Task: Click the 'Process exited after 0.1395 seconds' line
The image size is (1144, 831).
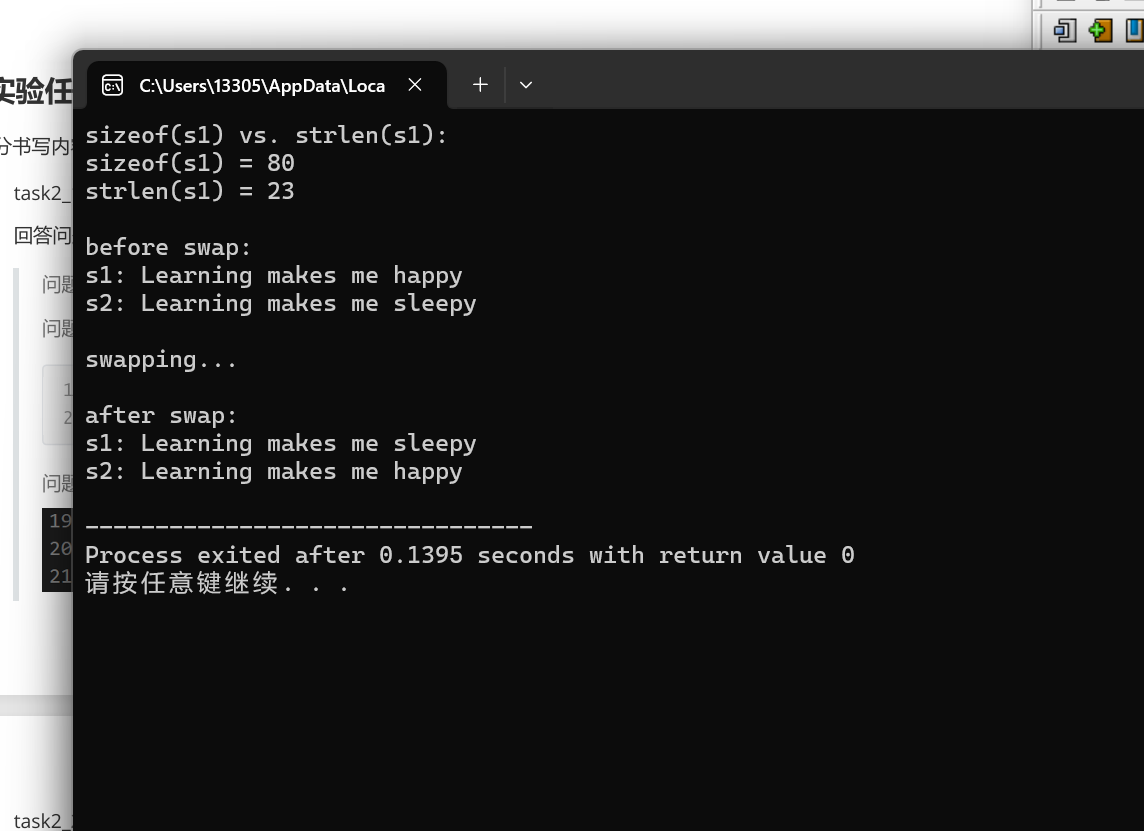Action: [470, 555]
